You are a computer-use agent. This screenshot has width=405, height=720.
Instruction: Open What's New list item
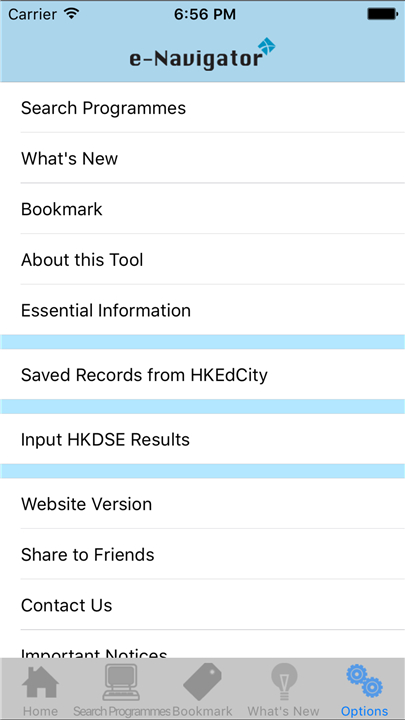click(202, 158)
